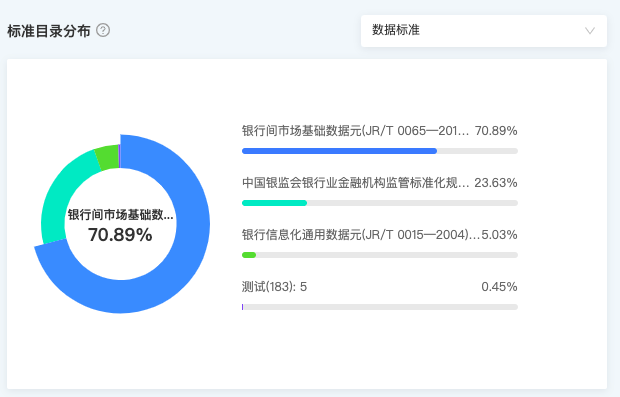620x397 pixels.
Task: Click the 0.45% percentage value
Action: coord(499,287)
